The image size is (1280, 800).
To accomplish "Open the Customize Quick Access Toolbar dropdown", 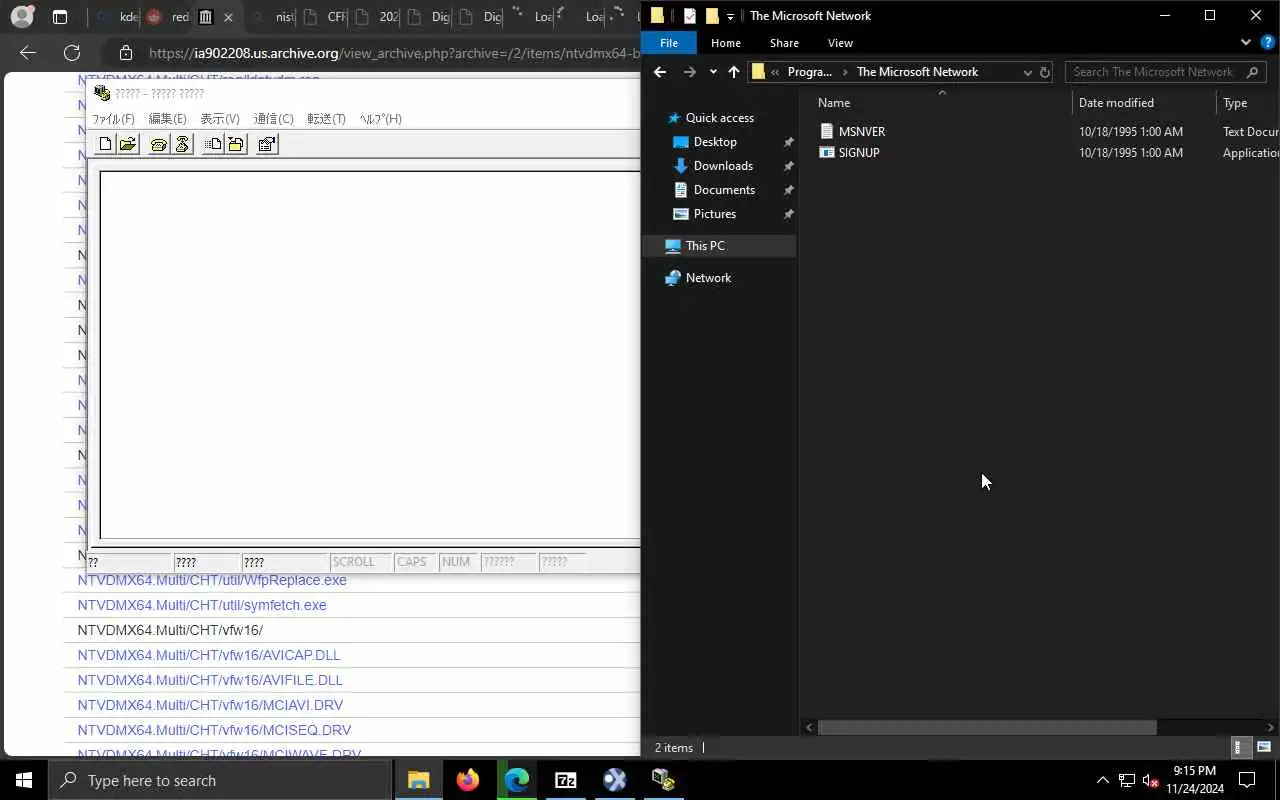I will click(x=730, y=16).
